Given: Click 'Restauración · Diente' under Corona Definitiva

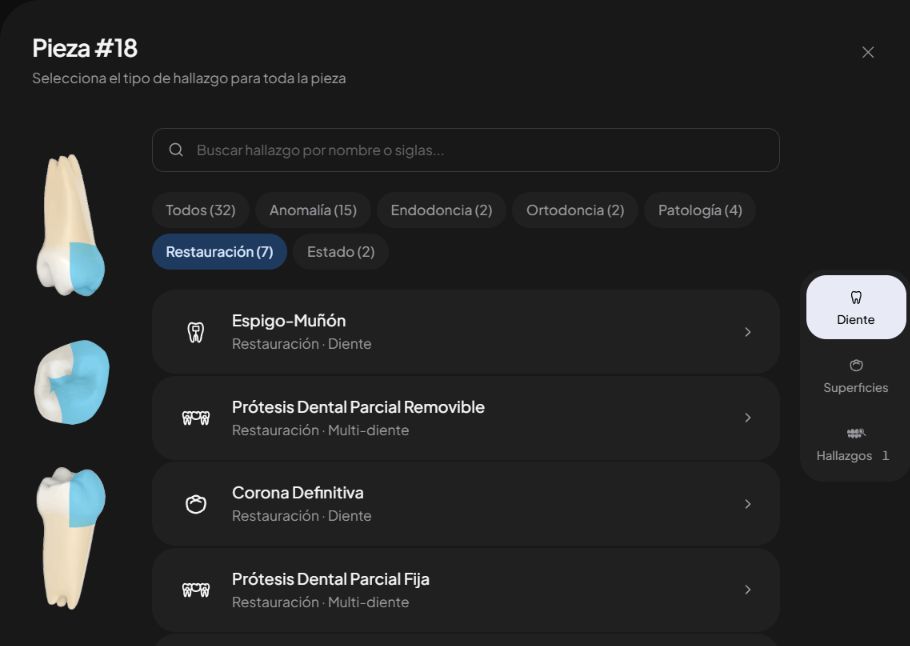Looking at the screenshot, I should [x=302, y=516].
